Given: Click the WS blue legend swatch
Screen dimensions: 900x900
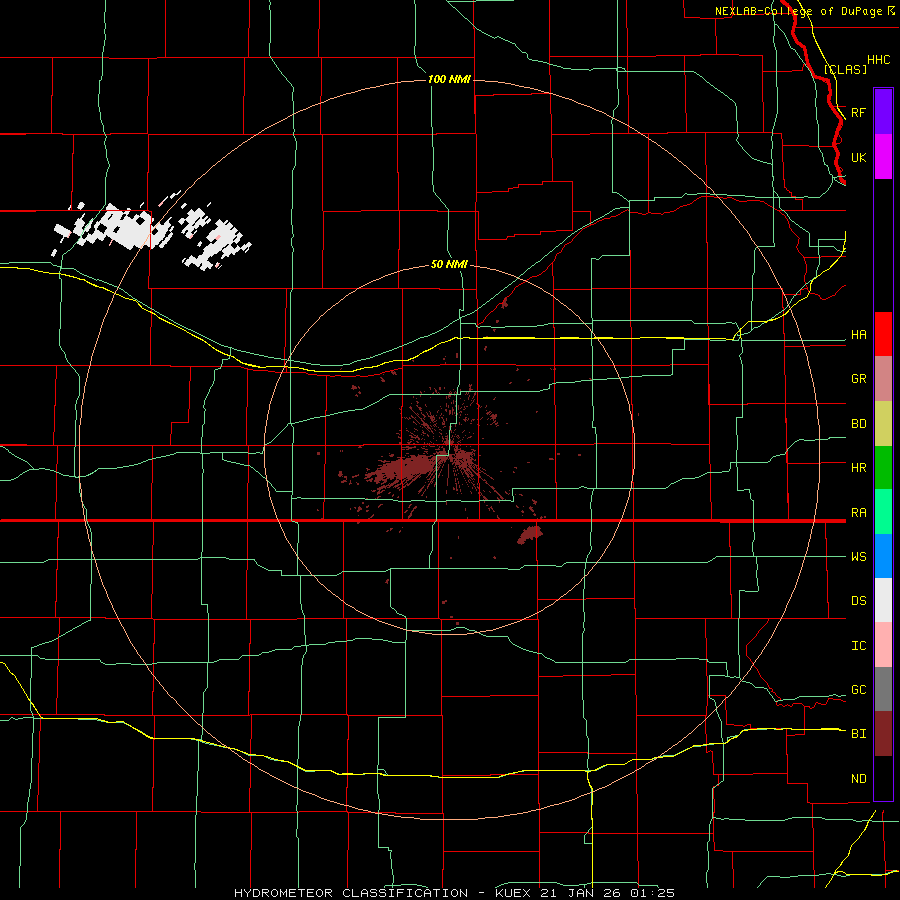Looking at the screenshot, I should pos(883,556).
